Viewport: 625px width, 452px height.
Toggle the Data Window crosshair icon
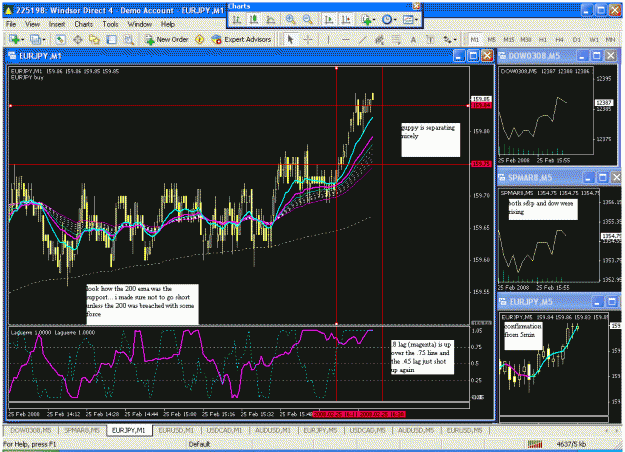[x=77, y=39]
